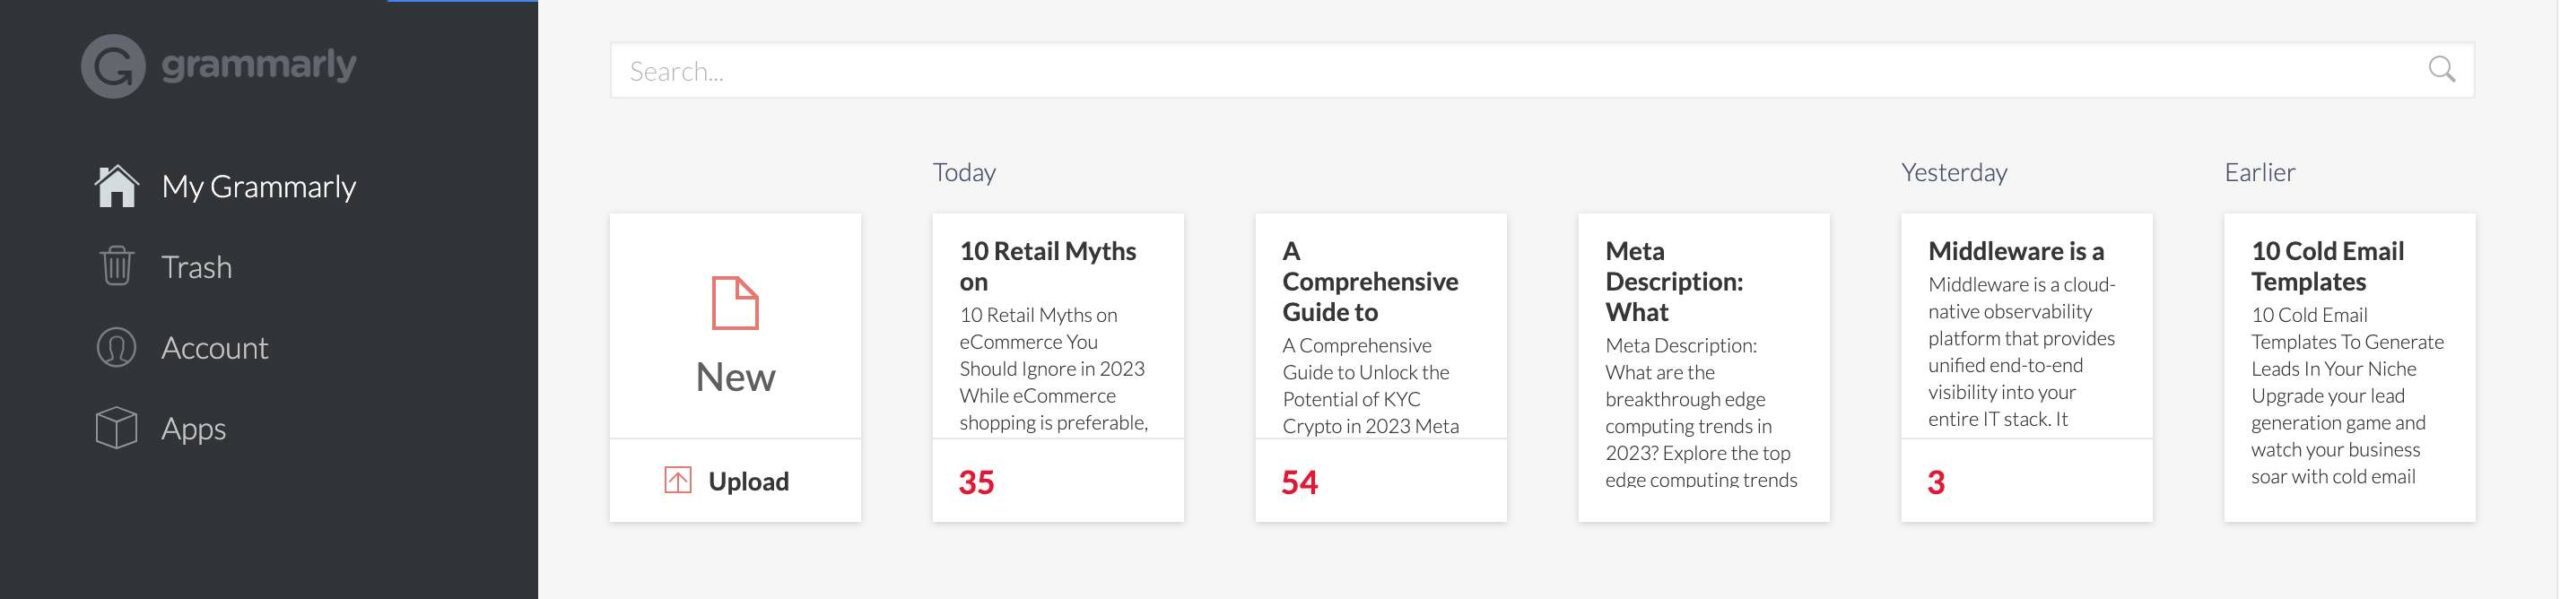Click the Apps cube icon
Screen dimensions: 2560x599
pos(116,428)
